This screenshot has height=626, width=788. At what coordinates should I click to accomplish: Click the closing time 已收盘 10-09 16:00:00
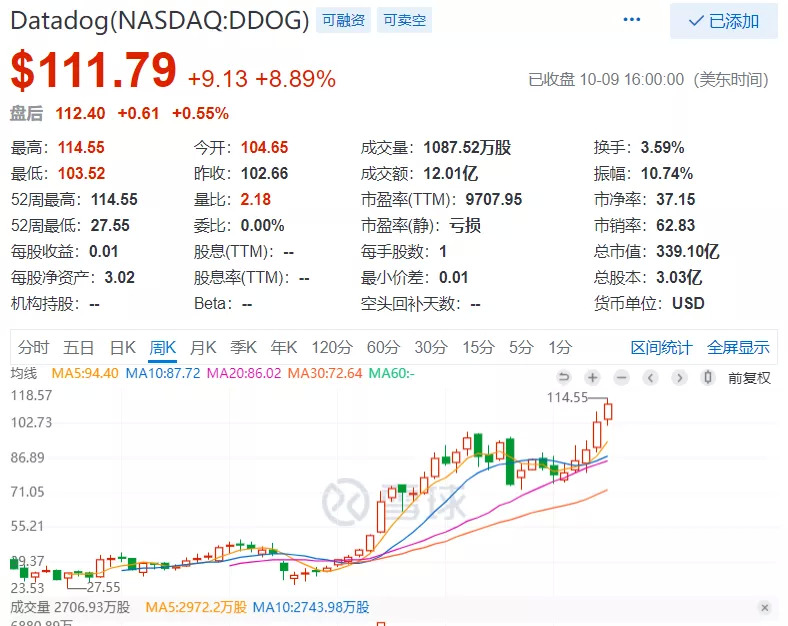coord(606,80)
